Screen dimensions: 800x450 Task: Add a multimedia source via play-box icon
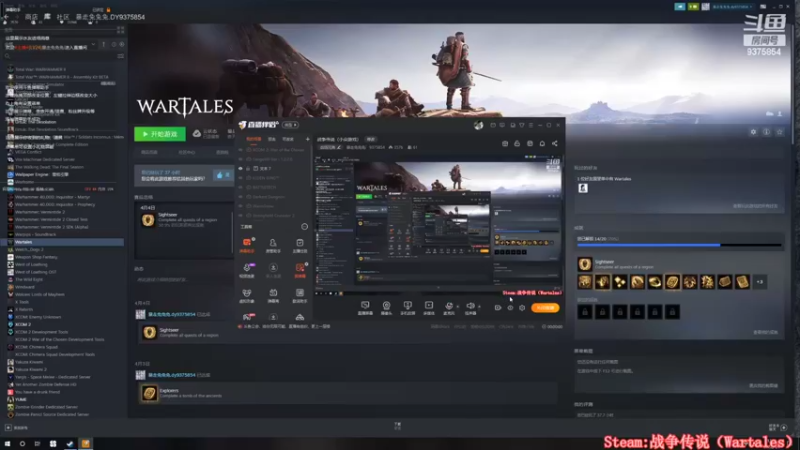[429, 306]
